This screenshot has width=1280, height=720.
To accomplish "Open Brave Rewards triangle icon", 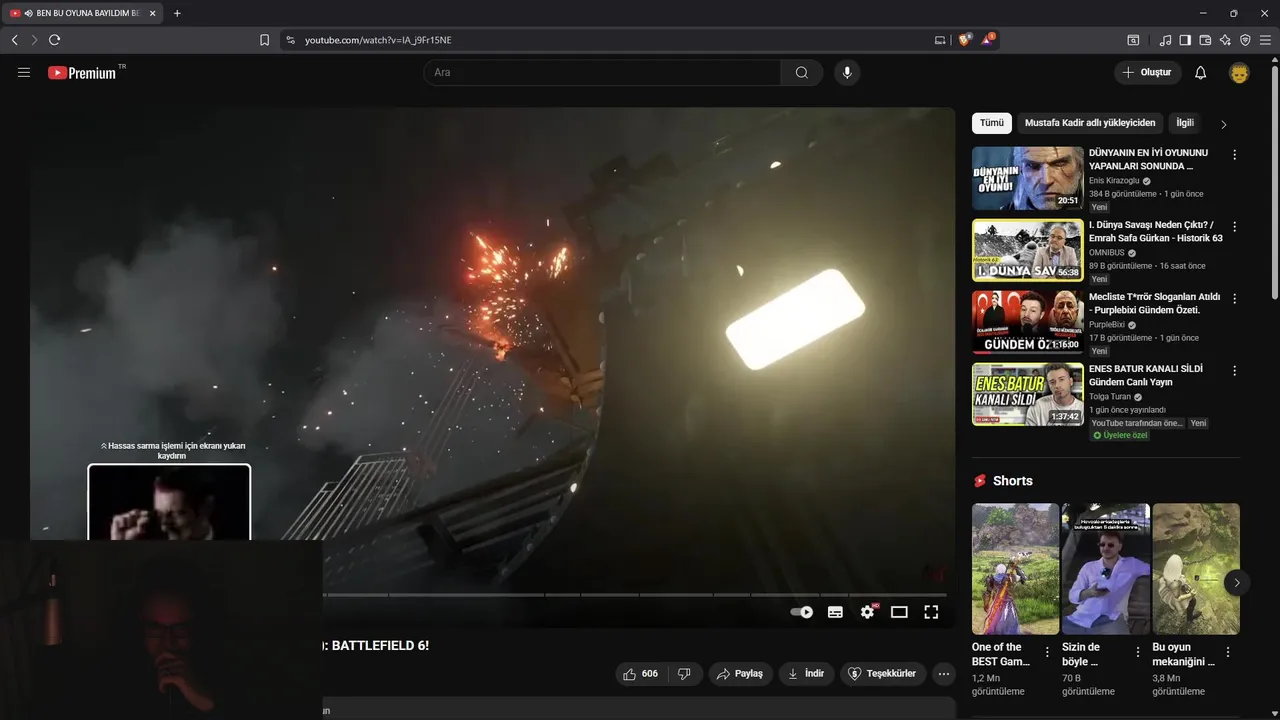I will [988, 39].
